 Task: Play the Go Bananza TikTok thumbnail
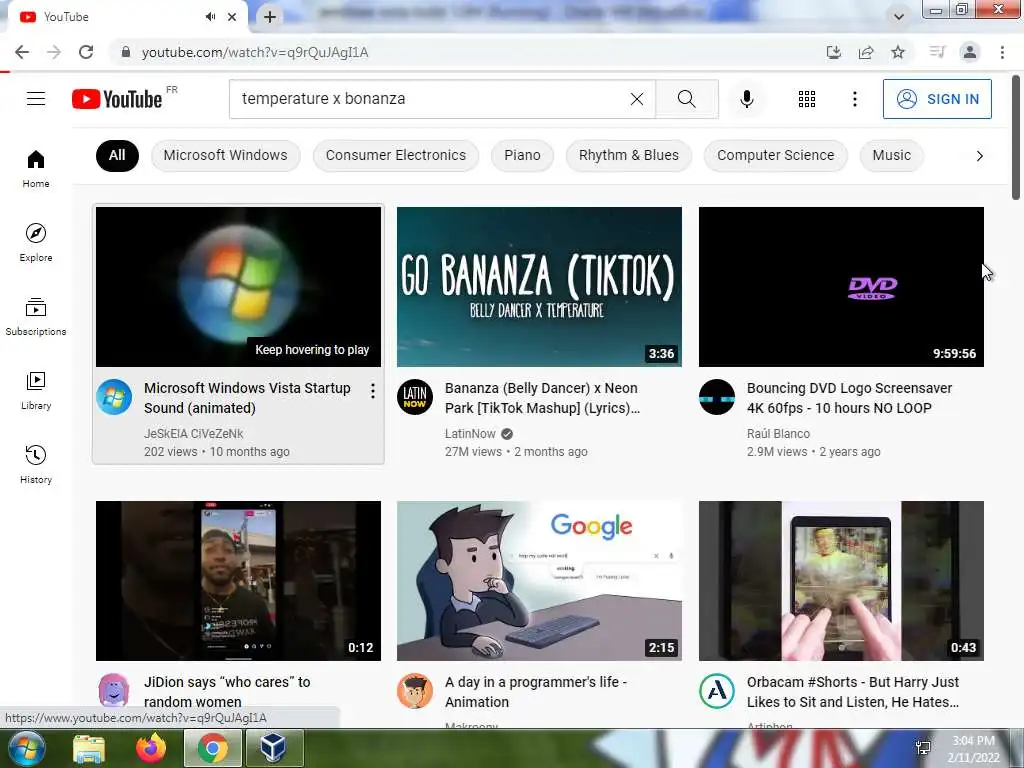click(x=539, y=287)
